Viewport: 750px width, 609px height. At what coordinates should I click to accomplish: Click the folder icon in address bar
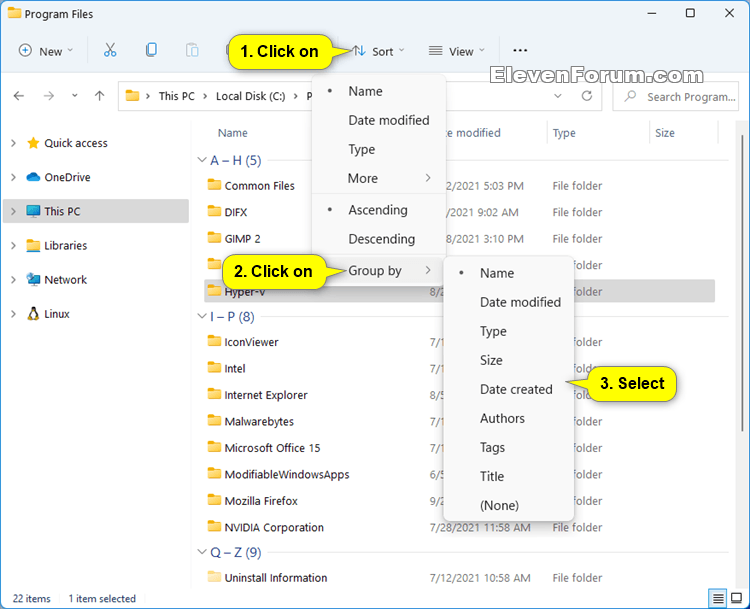tap(132, 96)
